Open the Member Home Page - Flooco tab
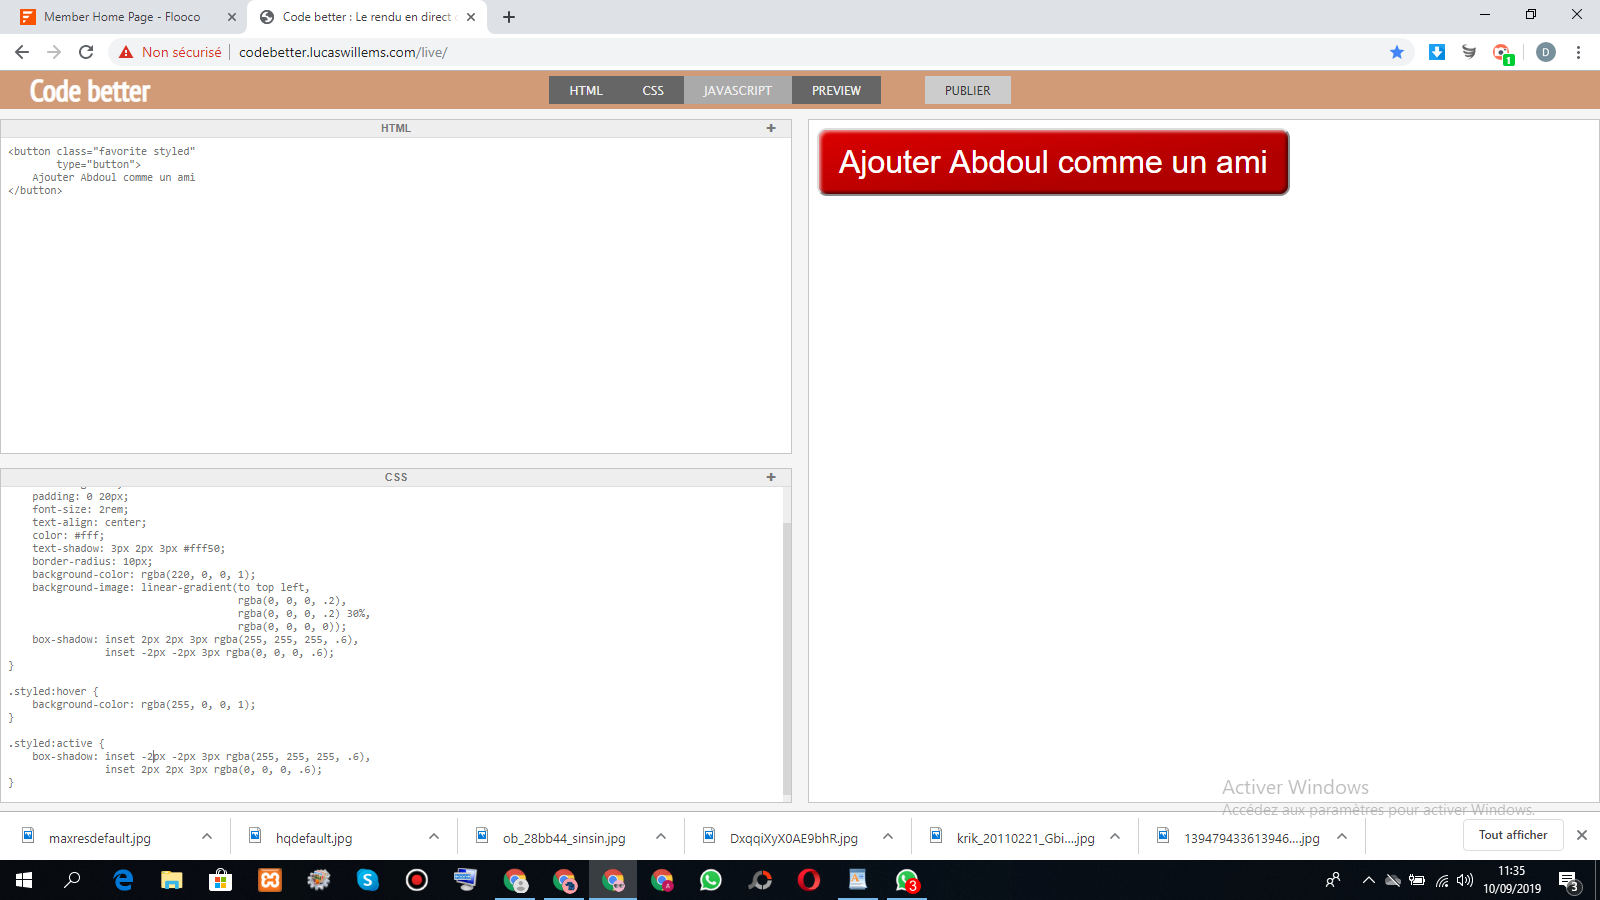This screenshot has width=1600, height=900. click(x=122, y=17)
